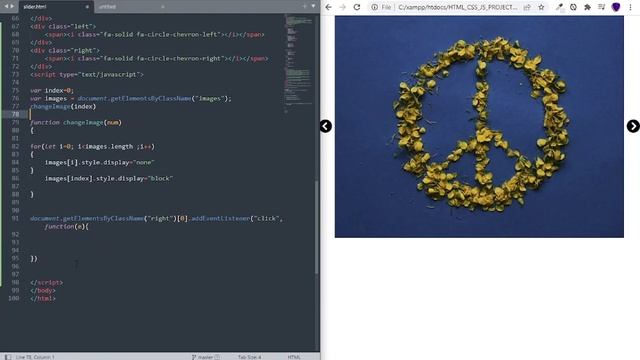
Task: Click the closing </body> tag
Action: point(42,291)
